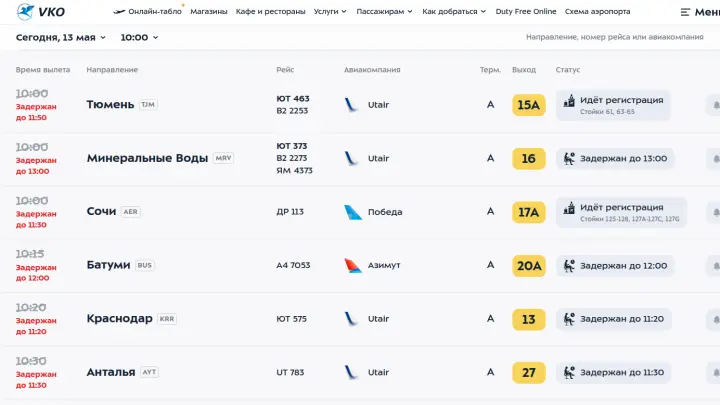Click the delayed-passenger icon in Батуми status

pos(569,266)
